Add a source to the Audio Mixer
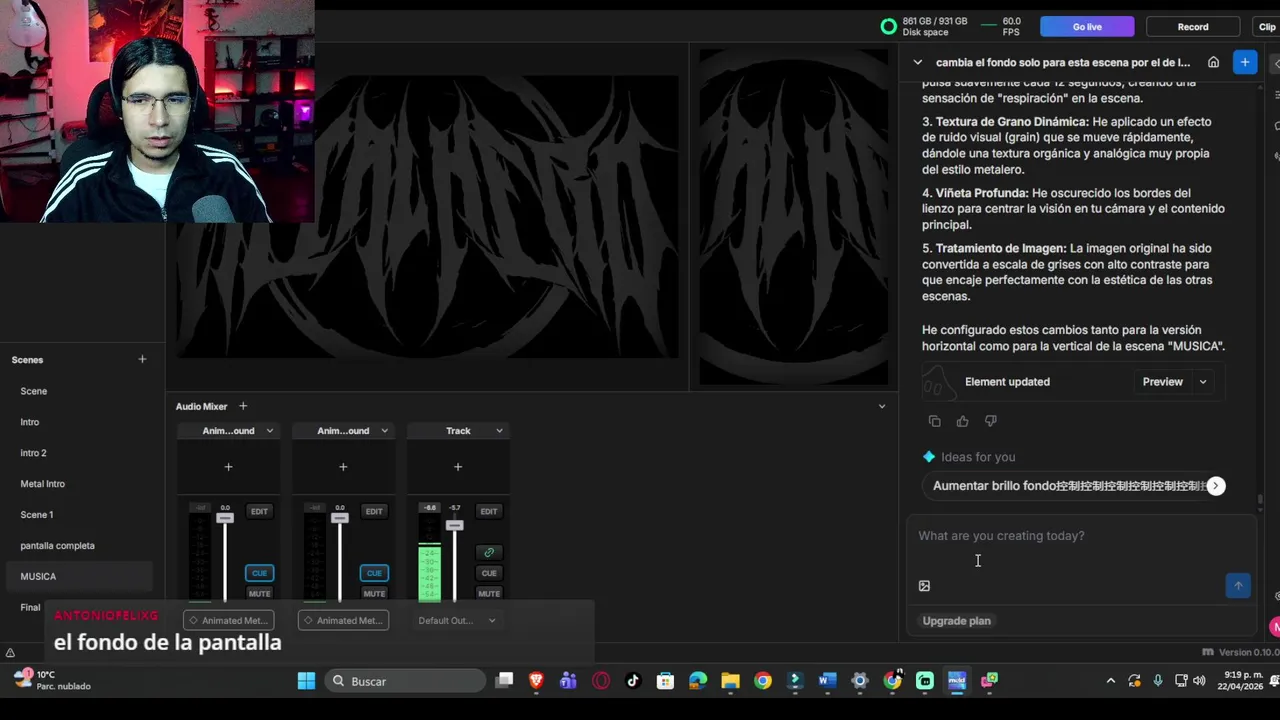Image resolution: width=1280 pixels, height=720 pixels. (x=243, y=406)
